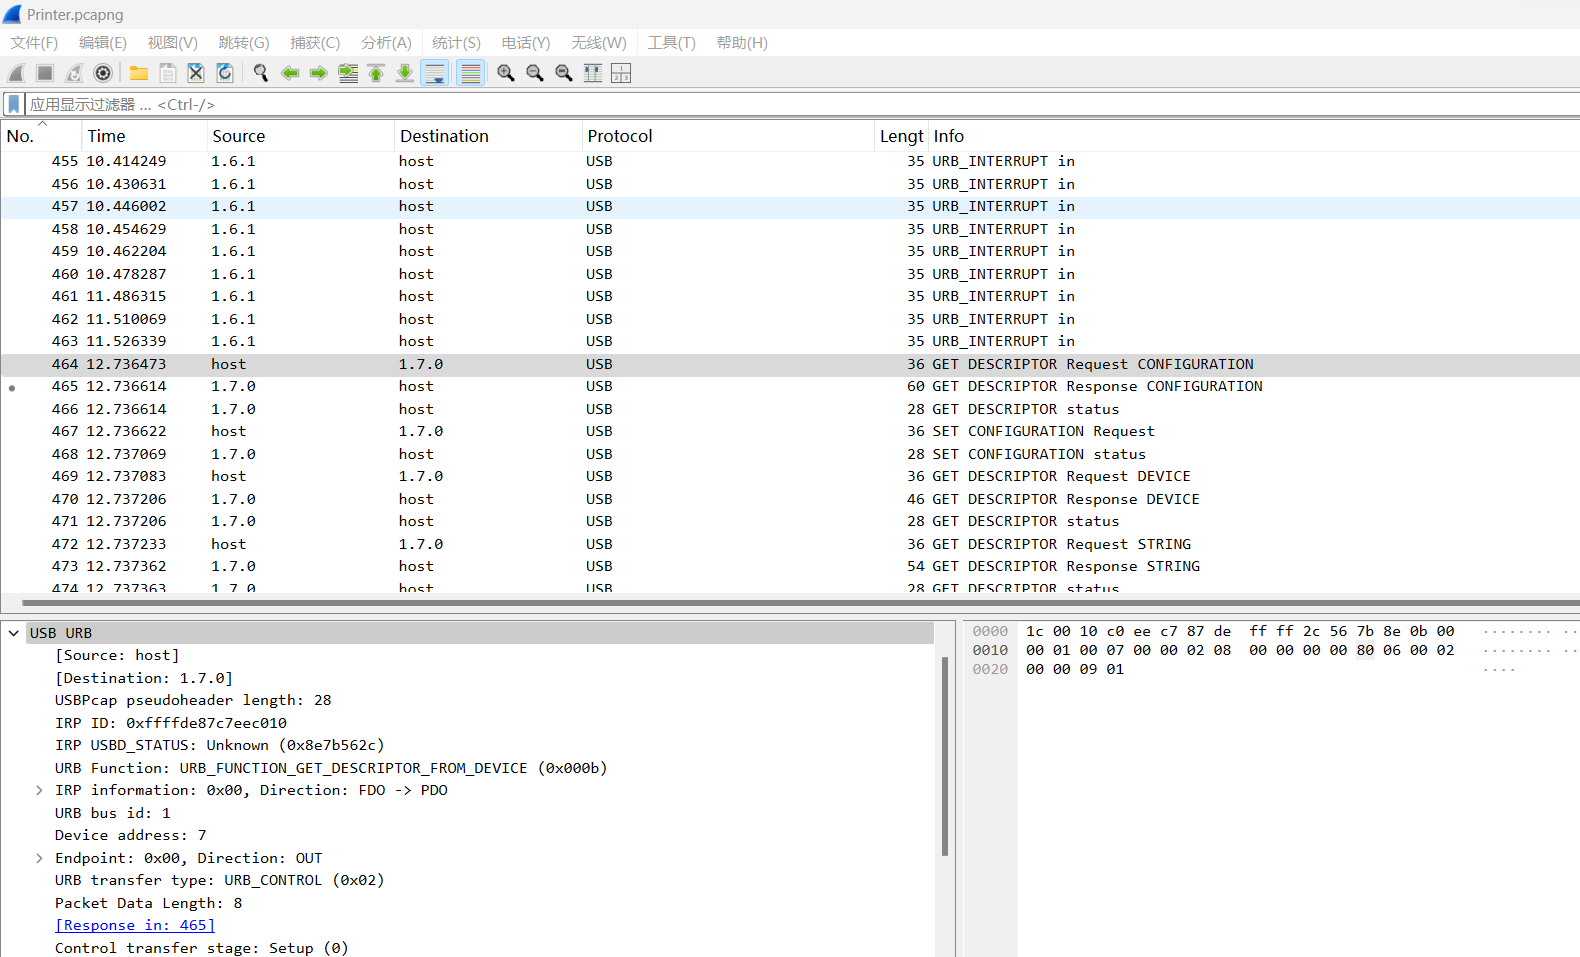Collapse the USB URB tree node
The height and width of the screenshot is (957, 1580).
click(x=14, y=633)
